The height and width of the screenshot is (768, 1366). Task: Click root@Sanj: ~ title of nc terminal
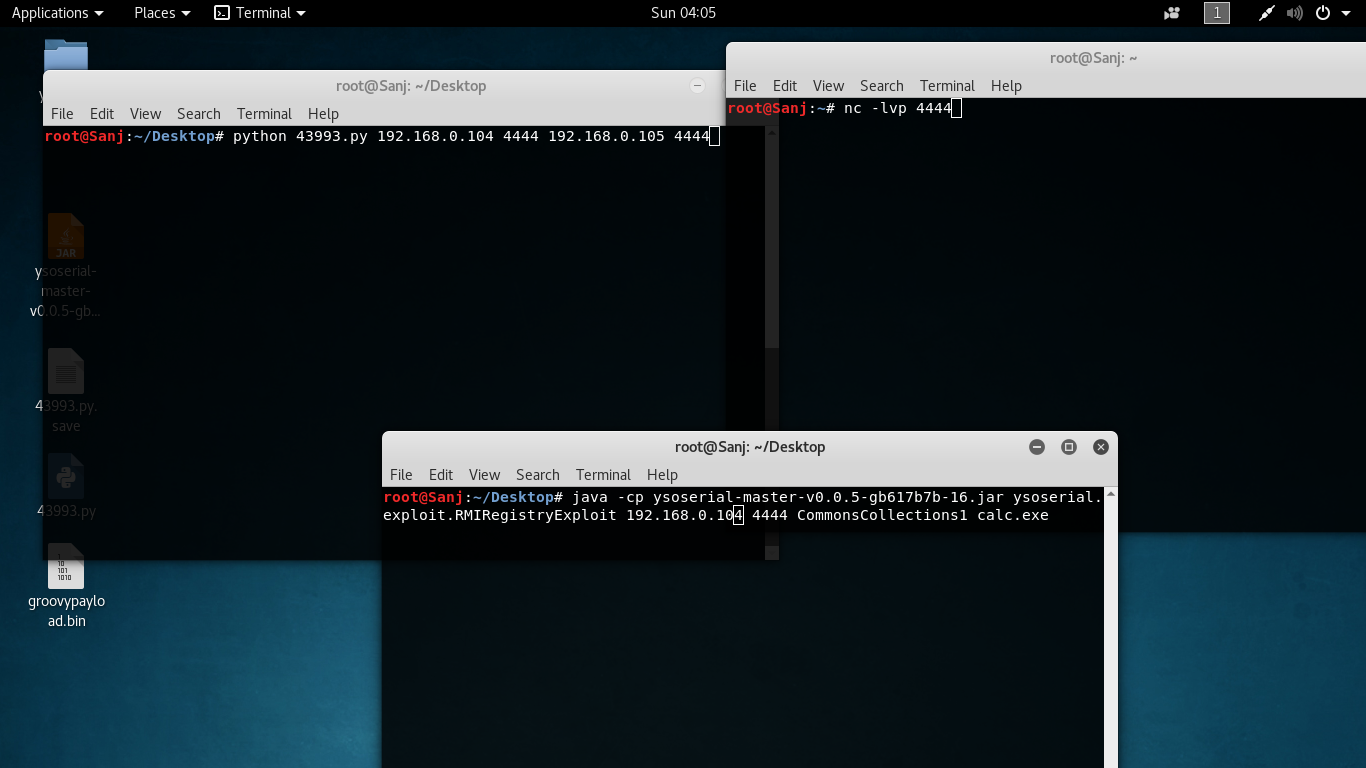[x=1093, y=58]
